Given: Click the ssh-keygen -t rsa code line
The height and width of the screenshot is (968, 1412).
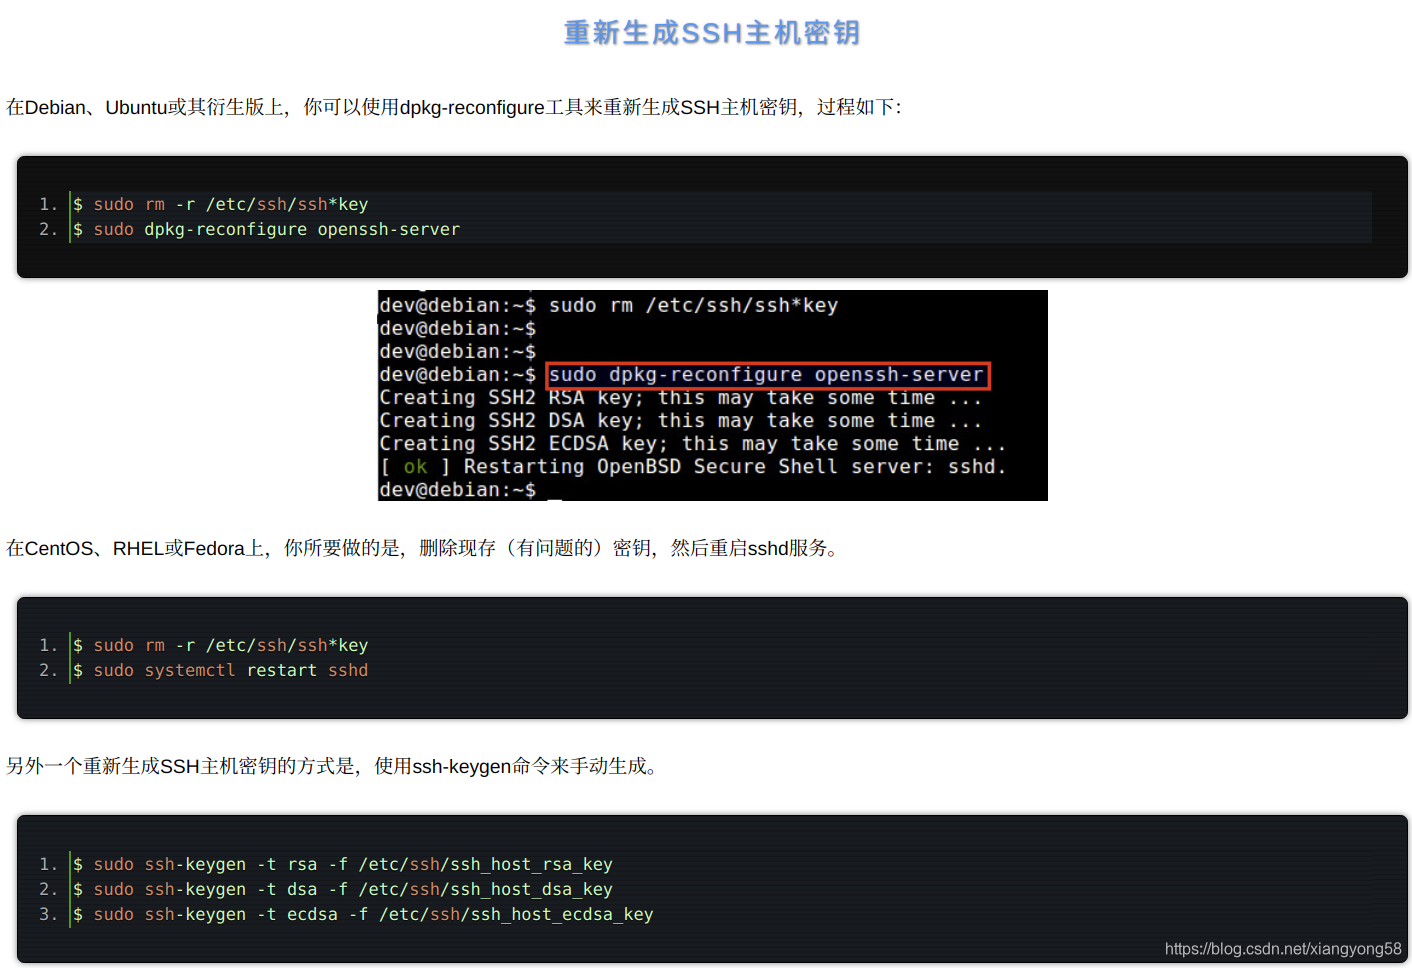Looking at the screenshot, I should [342, 864].
